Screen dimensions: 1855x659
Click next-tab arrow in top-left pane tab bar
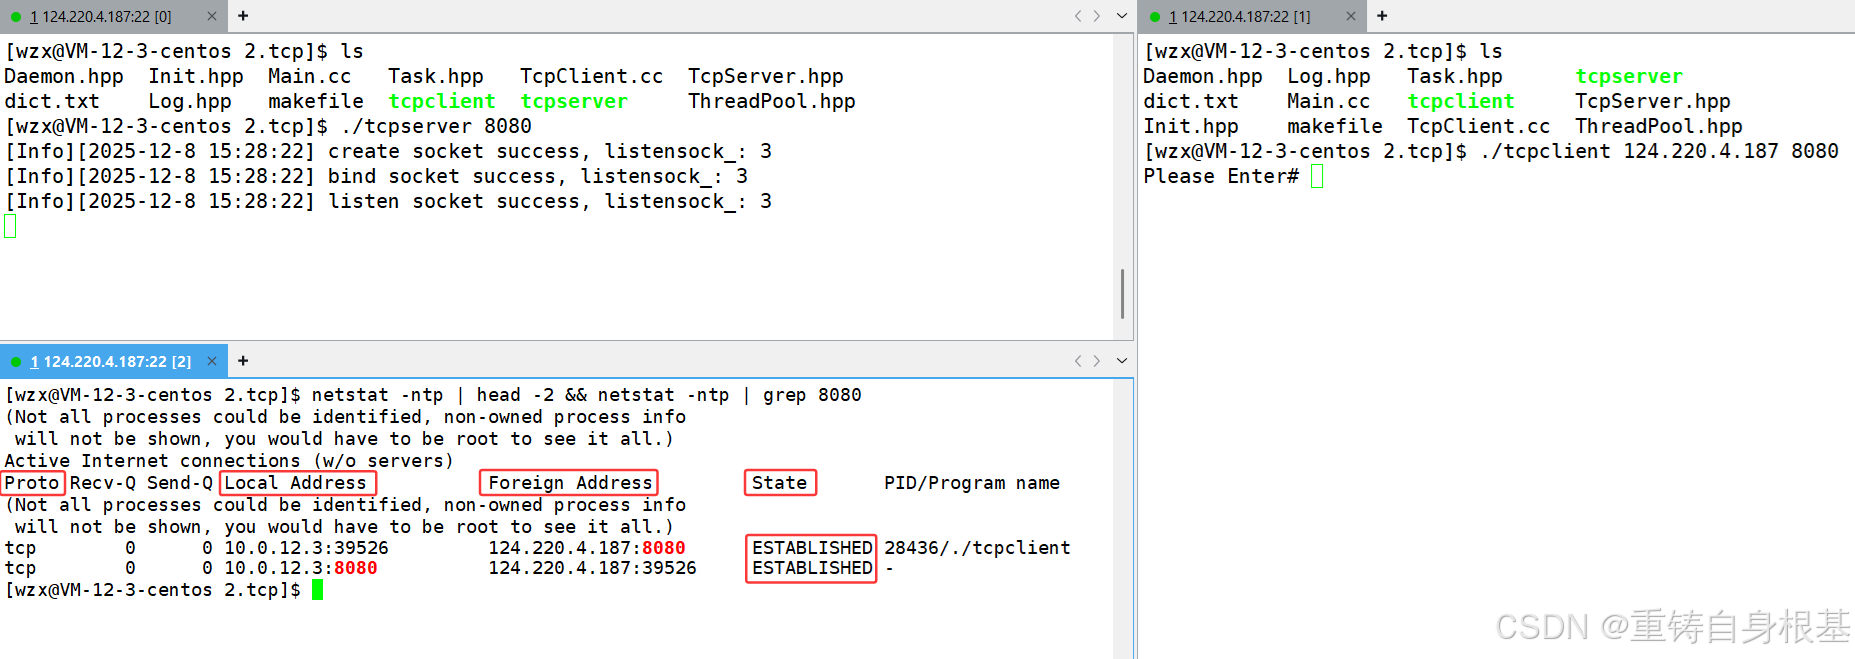1097,16
